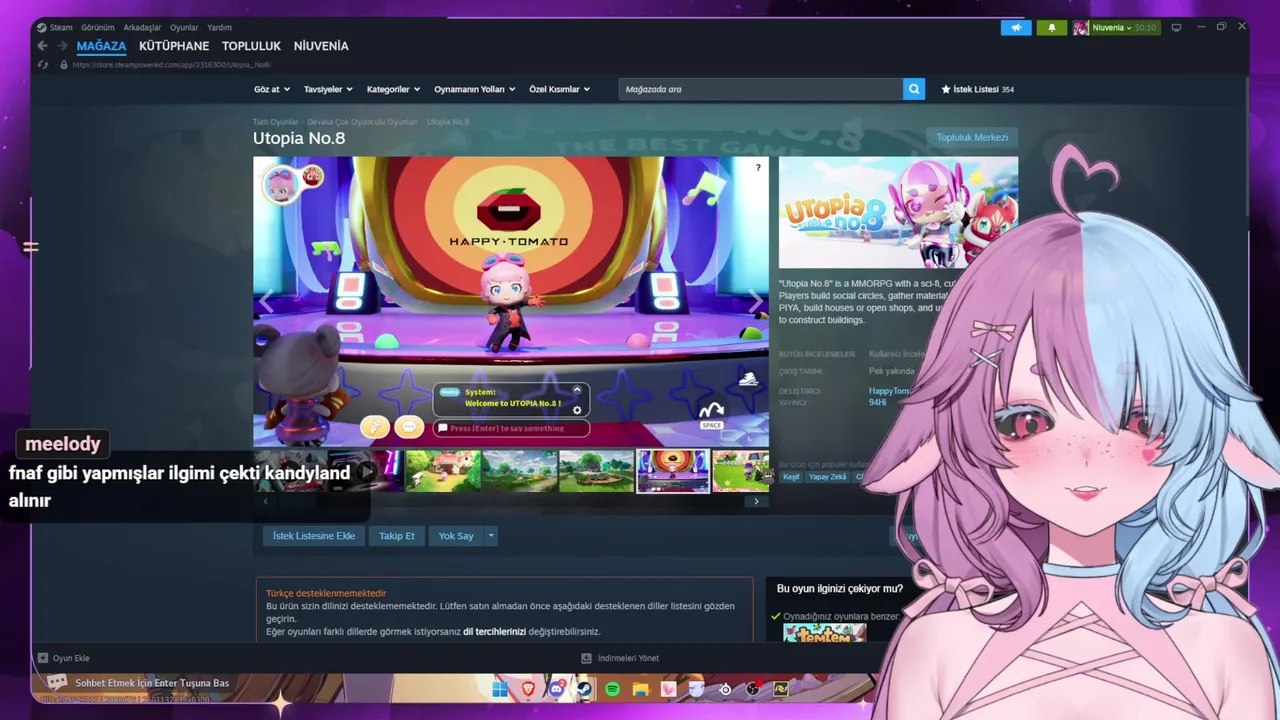Open the Brave browser in the taskbar
Screen dimensions: 1280x720
point(528,689)
